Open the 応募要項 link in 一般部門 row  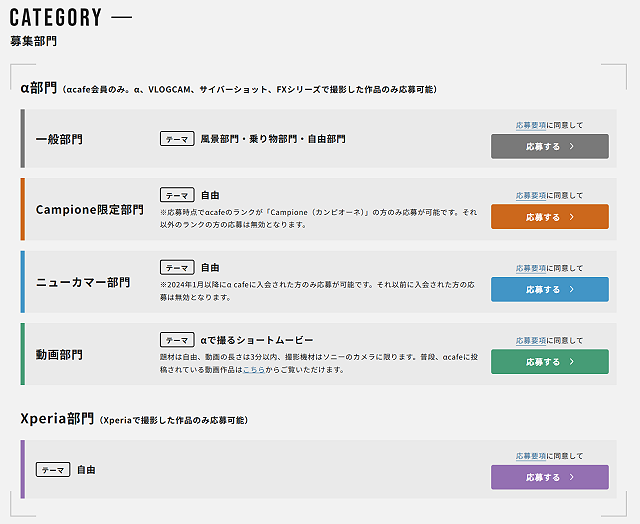coord(530,125)
